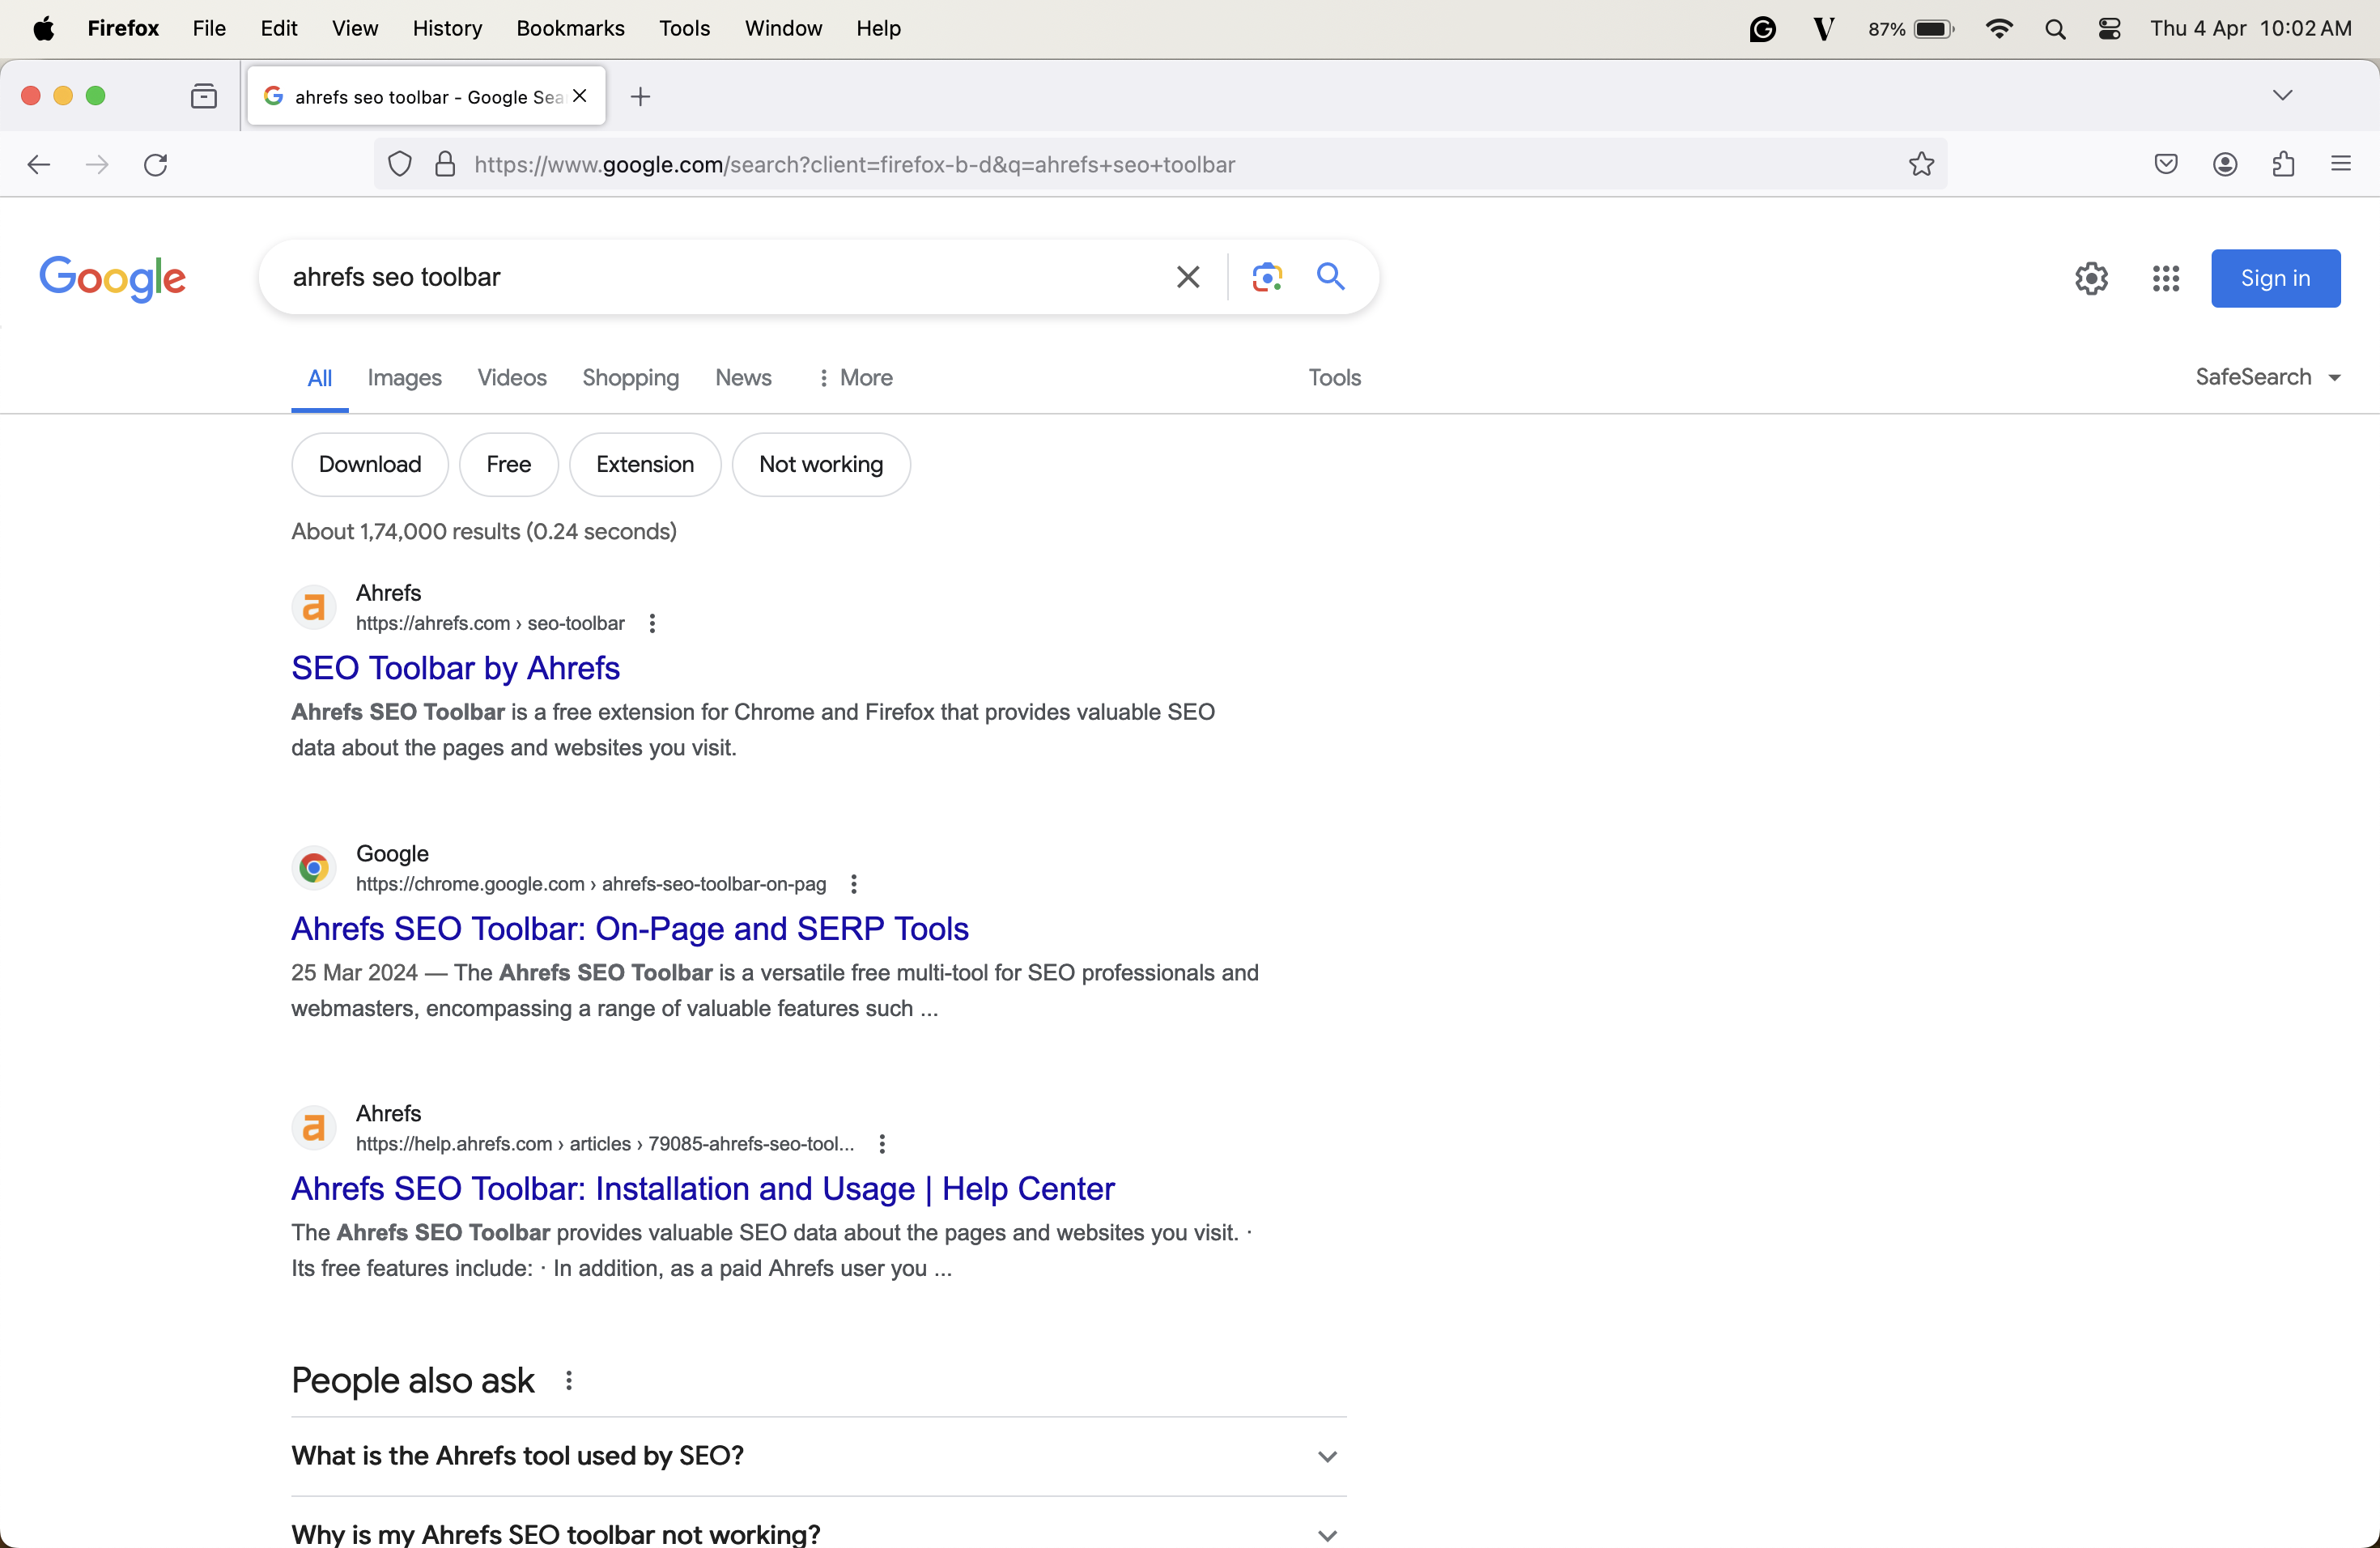Image resolution: width=2380 pixels, height=1548 pixels.
Task: Bookmark this page with the star icon
Action: (1921, 164)
